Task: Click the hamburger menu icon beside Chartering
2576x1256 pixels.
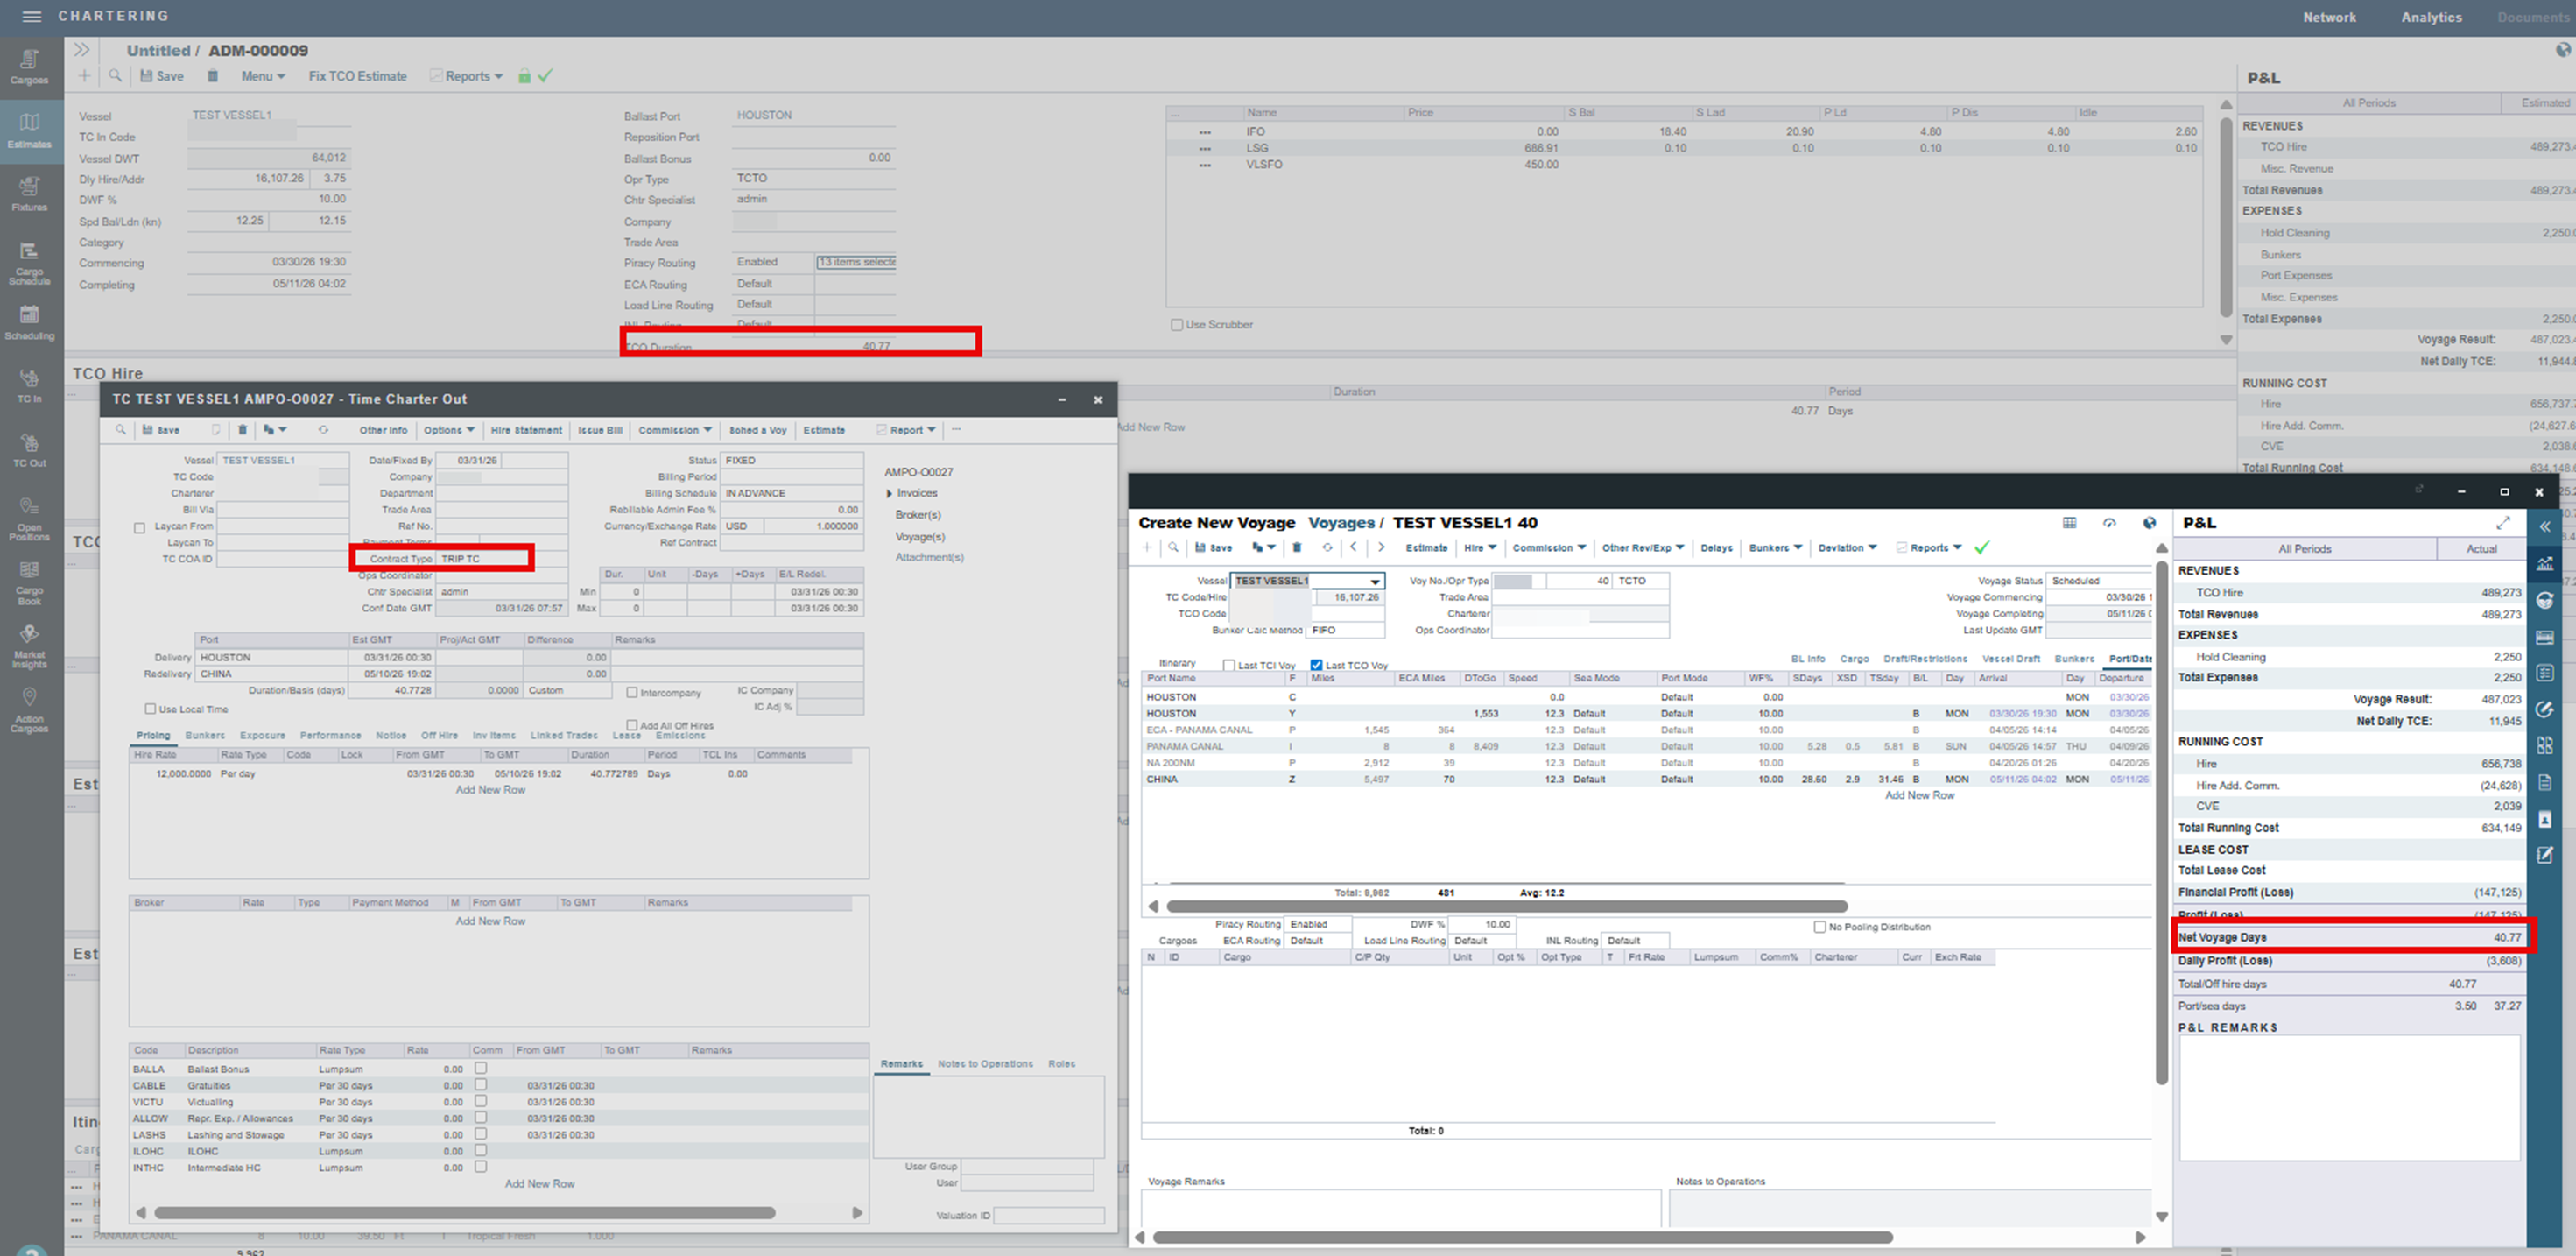Action: coord(31,16)
